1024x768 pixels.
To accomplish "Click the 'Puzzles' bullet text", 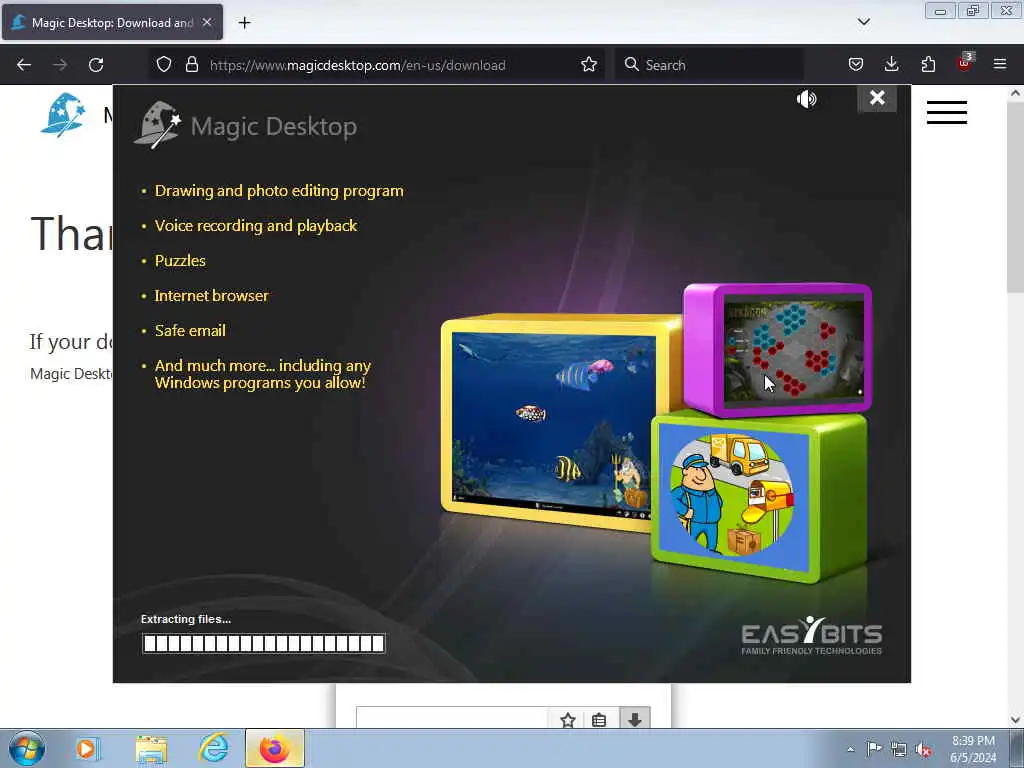I will [180, 261].
